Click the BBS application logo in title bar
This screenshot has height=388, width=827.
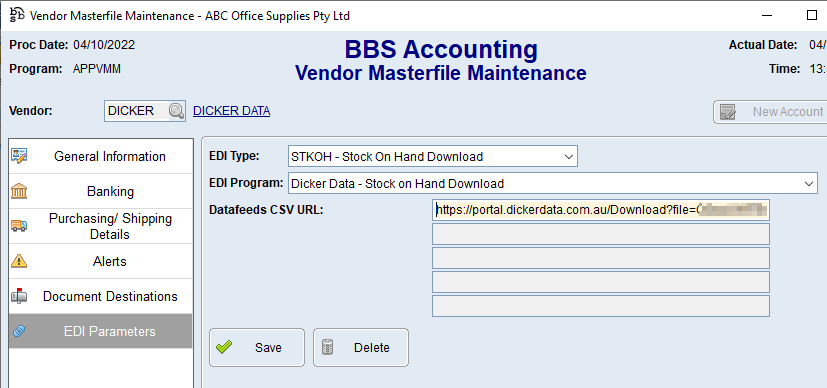click(x=17, y=15)
